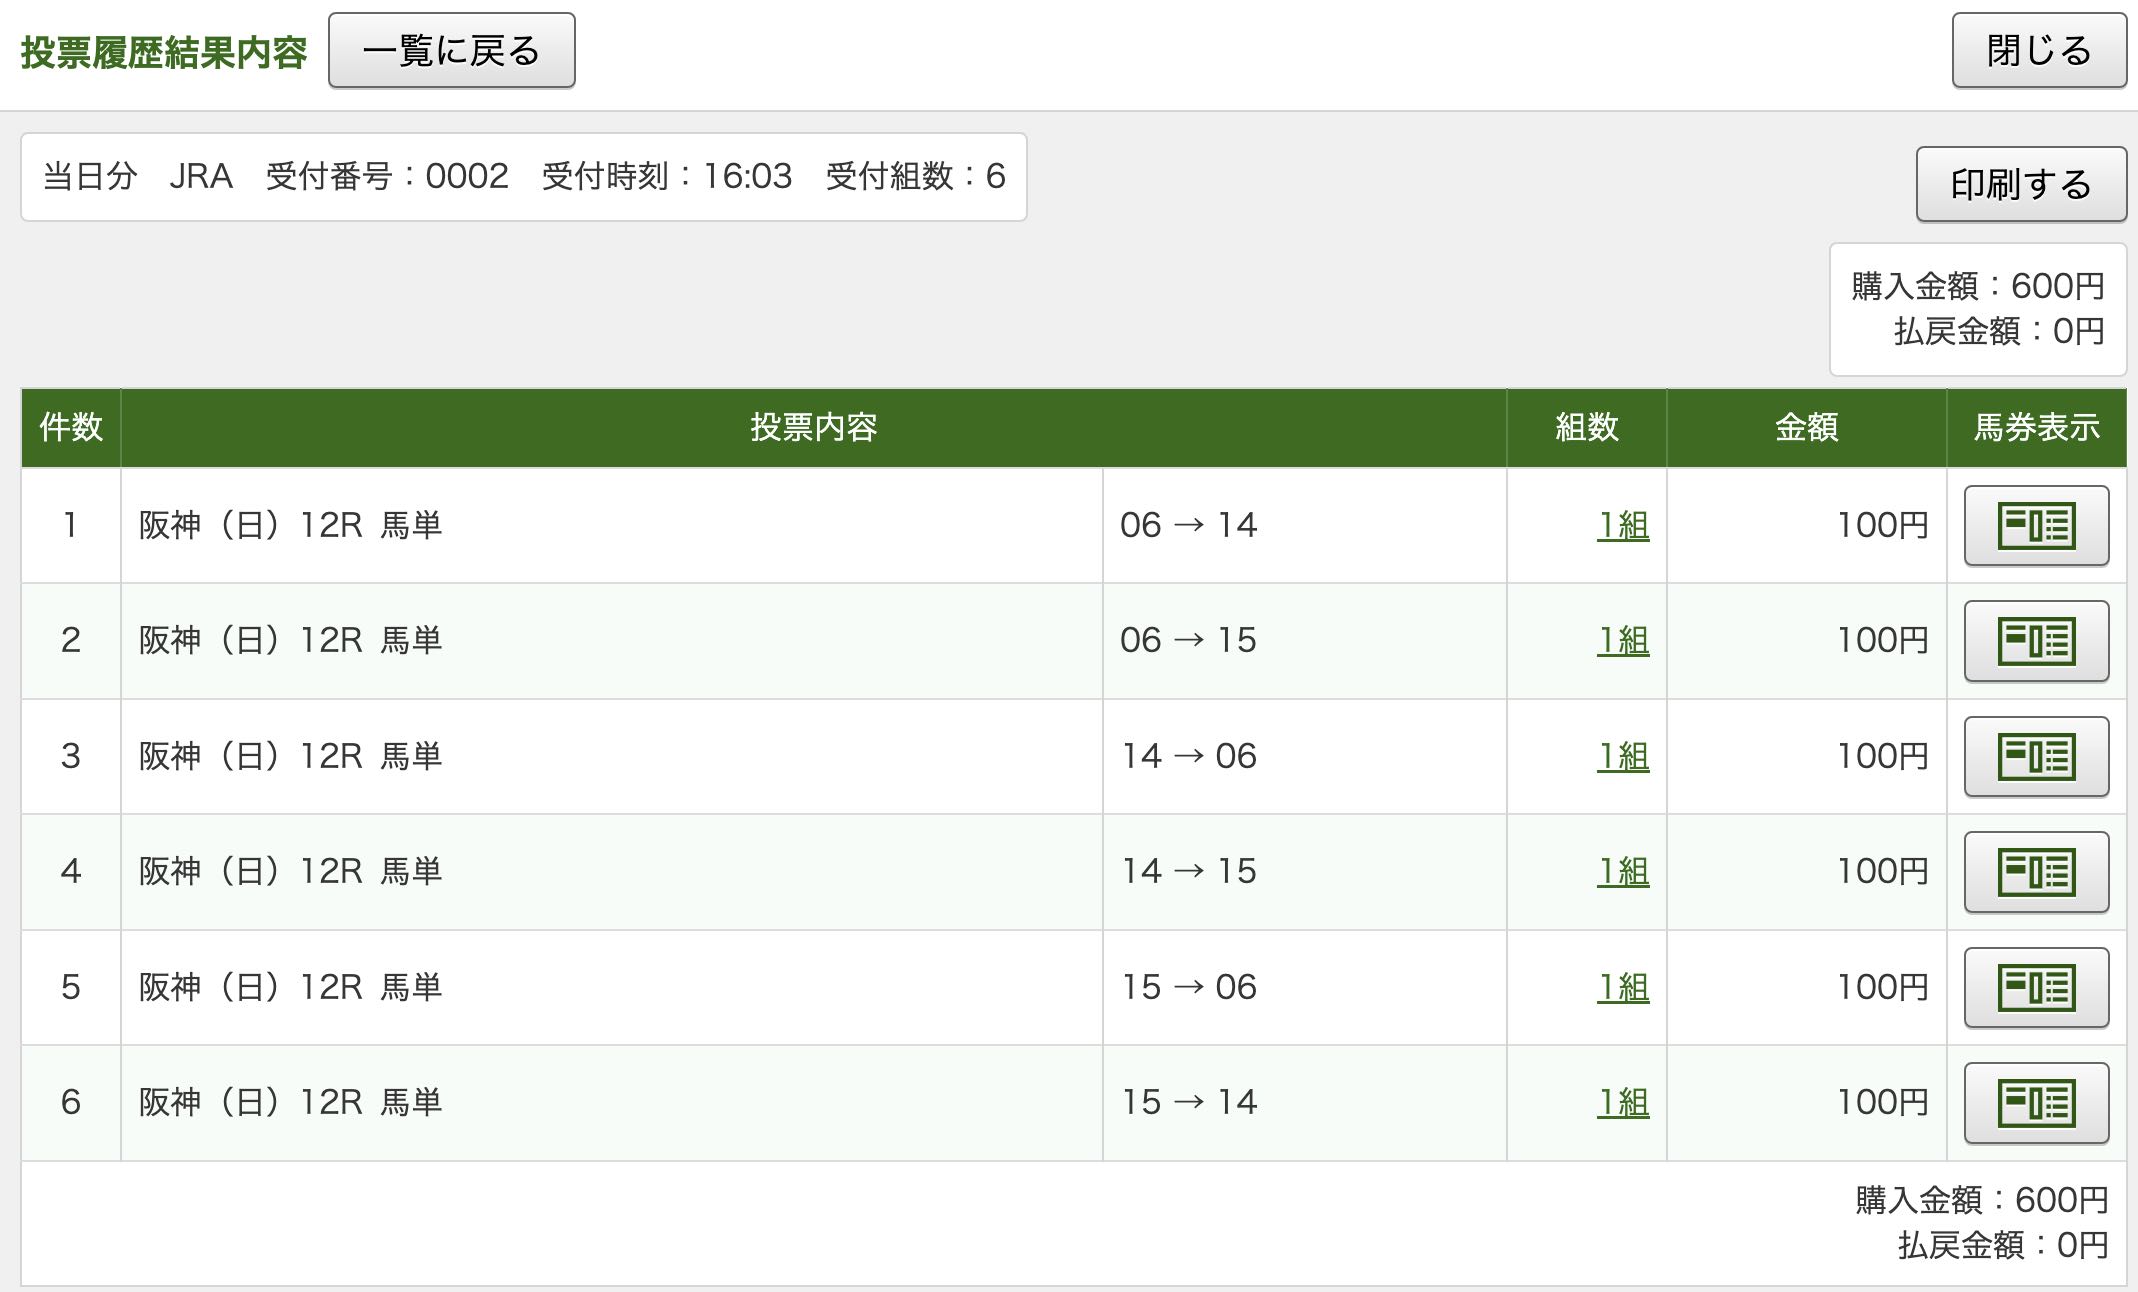Open 1組 link in row 5
The width and height of the screenshot is (2138, 1292).
pos(1623,988)
